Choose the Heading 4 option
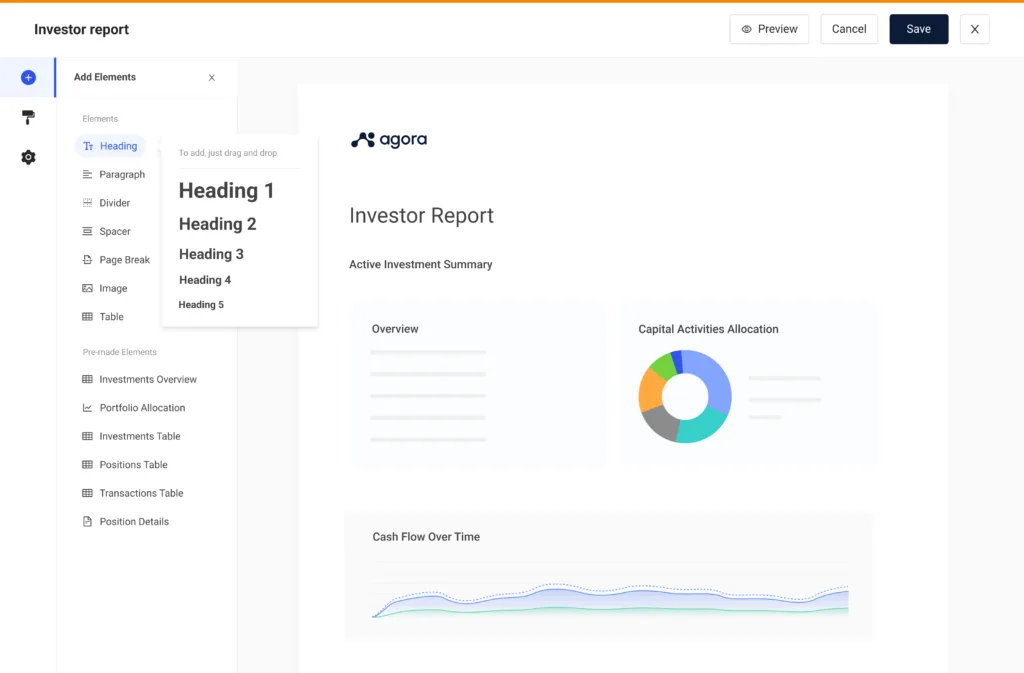Viewport: 1024px width, 673px height. click(x=205, y=280)
